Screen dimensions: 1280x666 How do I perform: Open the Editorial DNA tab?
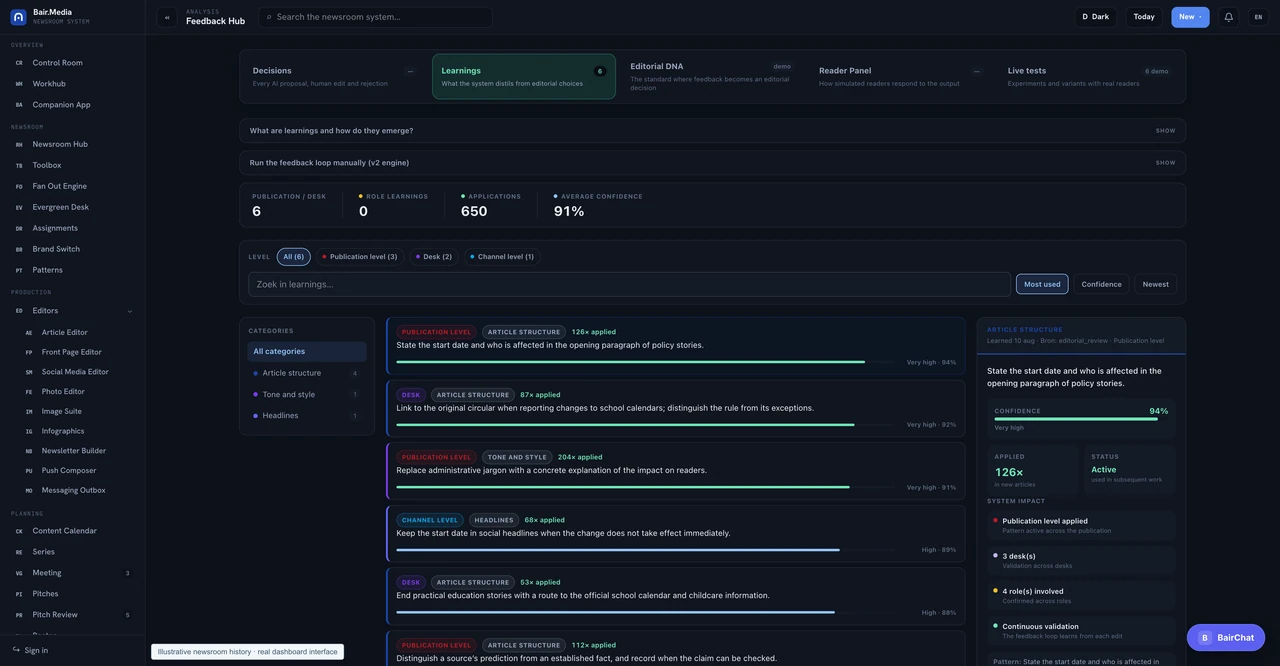click(x=711, y=77)
